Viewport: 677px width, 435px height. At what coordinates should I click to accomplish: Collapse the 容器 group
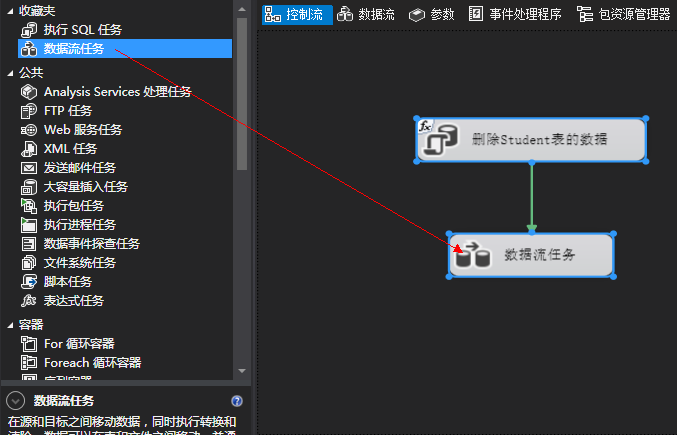pyautogui.click(x=10, y=326)
